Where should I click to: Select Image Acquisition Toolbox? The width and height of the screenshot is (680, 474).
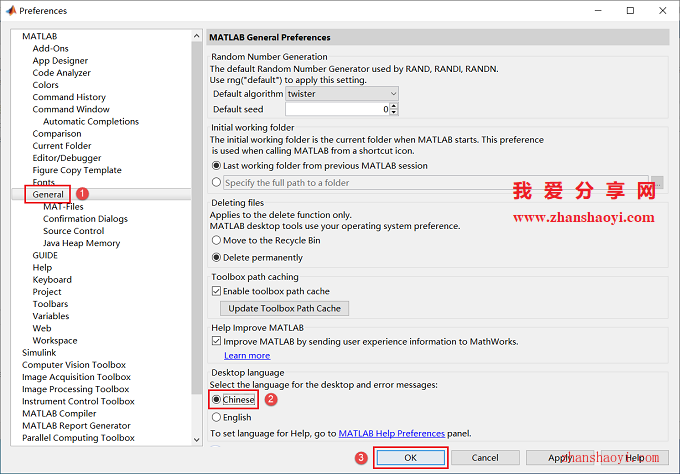(x=76, y=377)
